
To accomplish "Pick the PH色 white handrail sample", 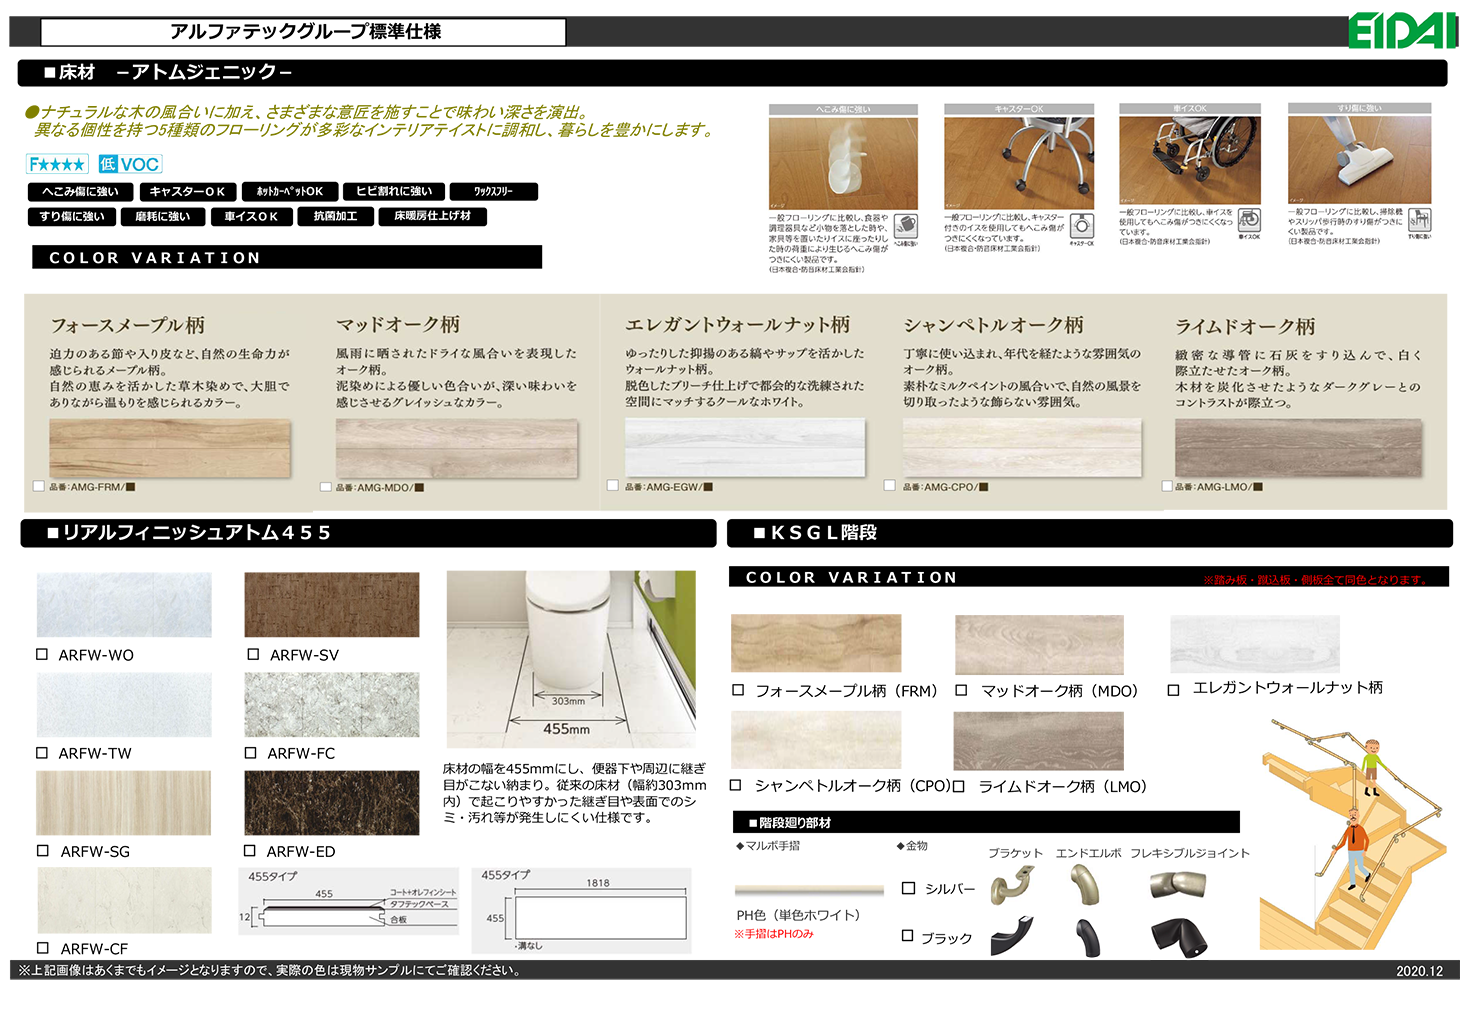I will [x=809, y=889].
